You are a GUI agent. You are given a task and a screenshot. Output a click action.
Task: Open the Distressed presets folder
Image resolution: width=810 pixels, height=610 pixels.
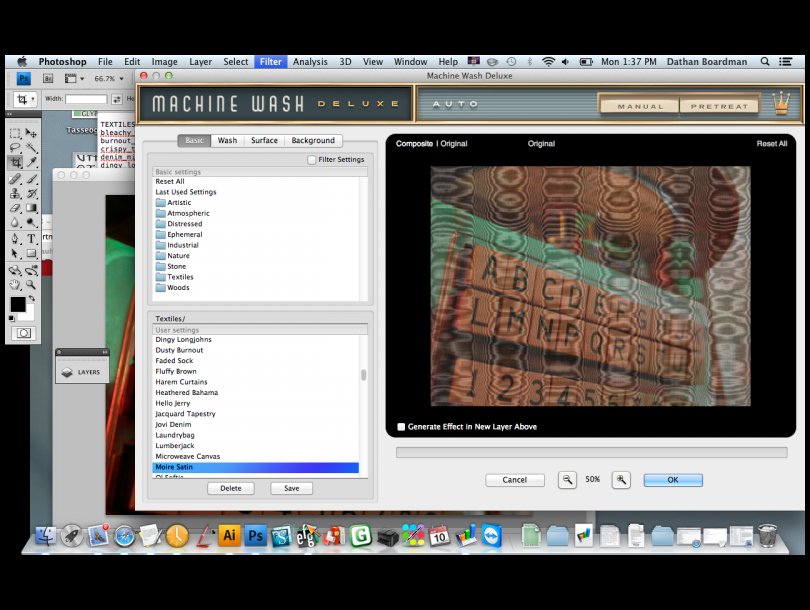179,224
